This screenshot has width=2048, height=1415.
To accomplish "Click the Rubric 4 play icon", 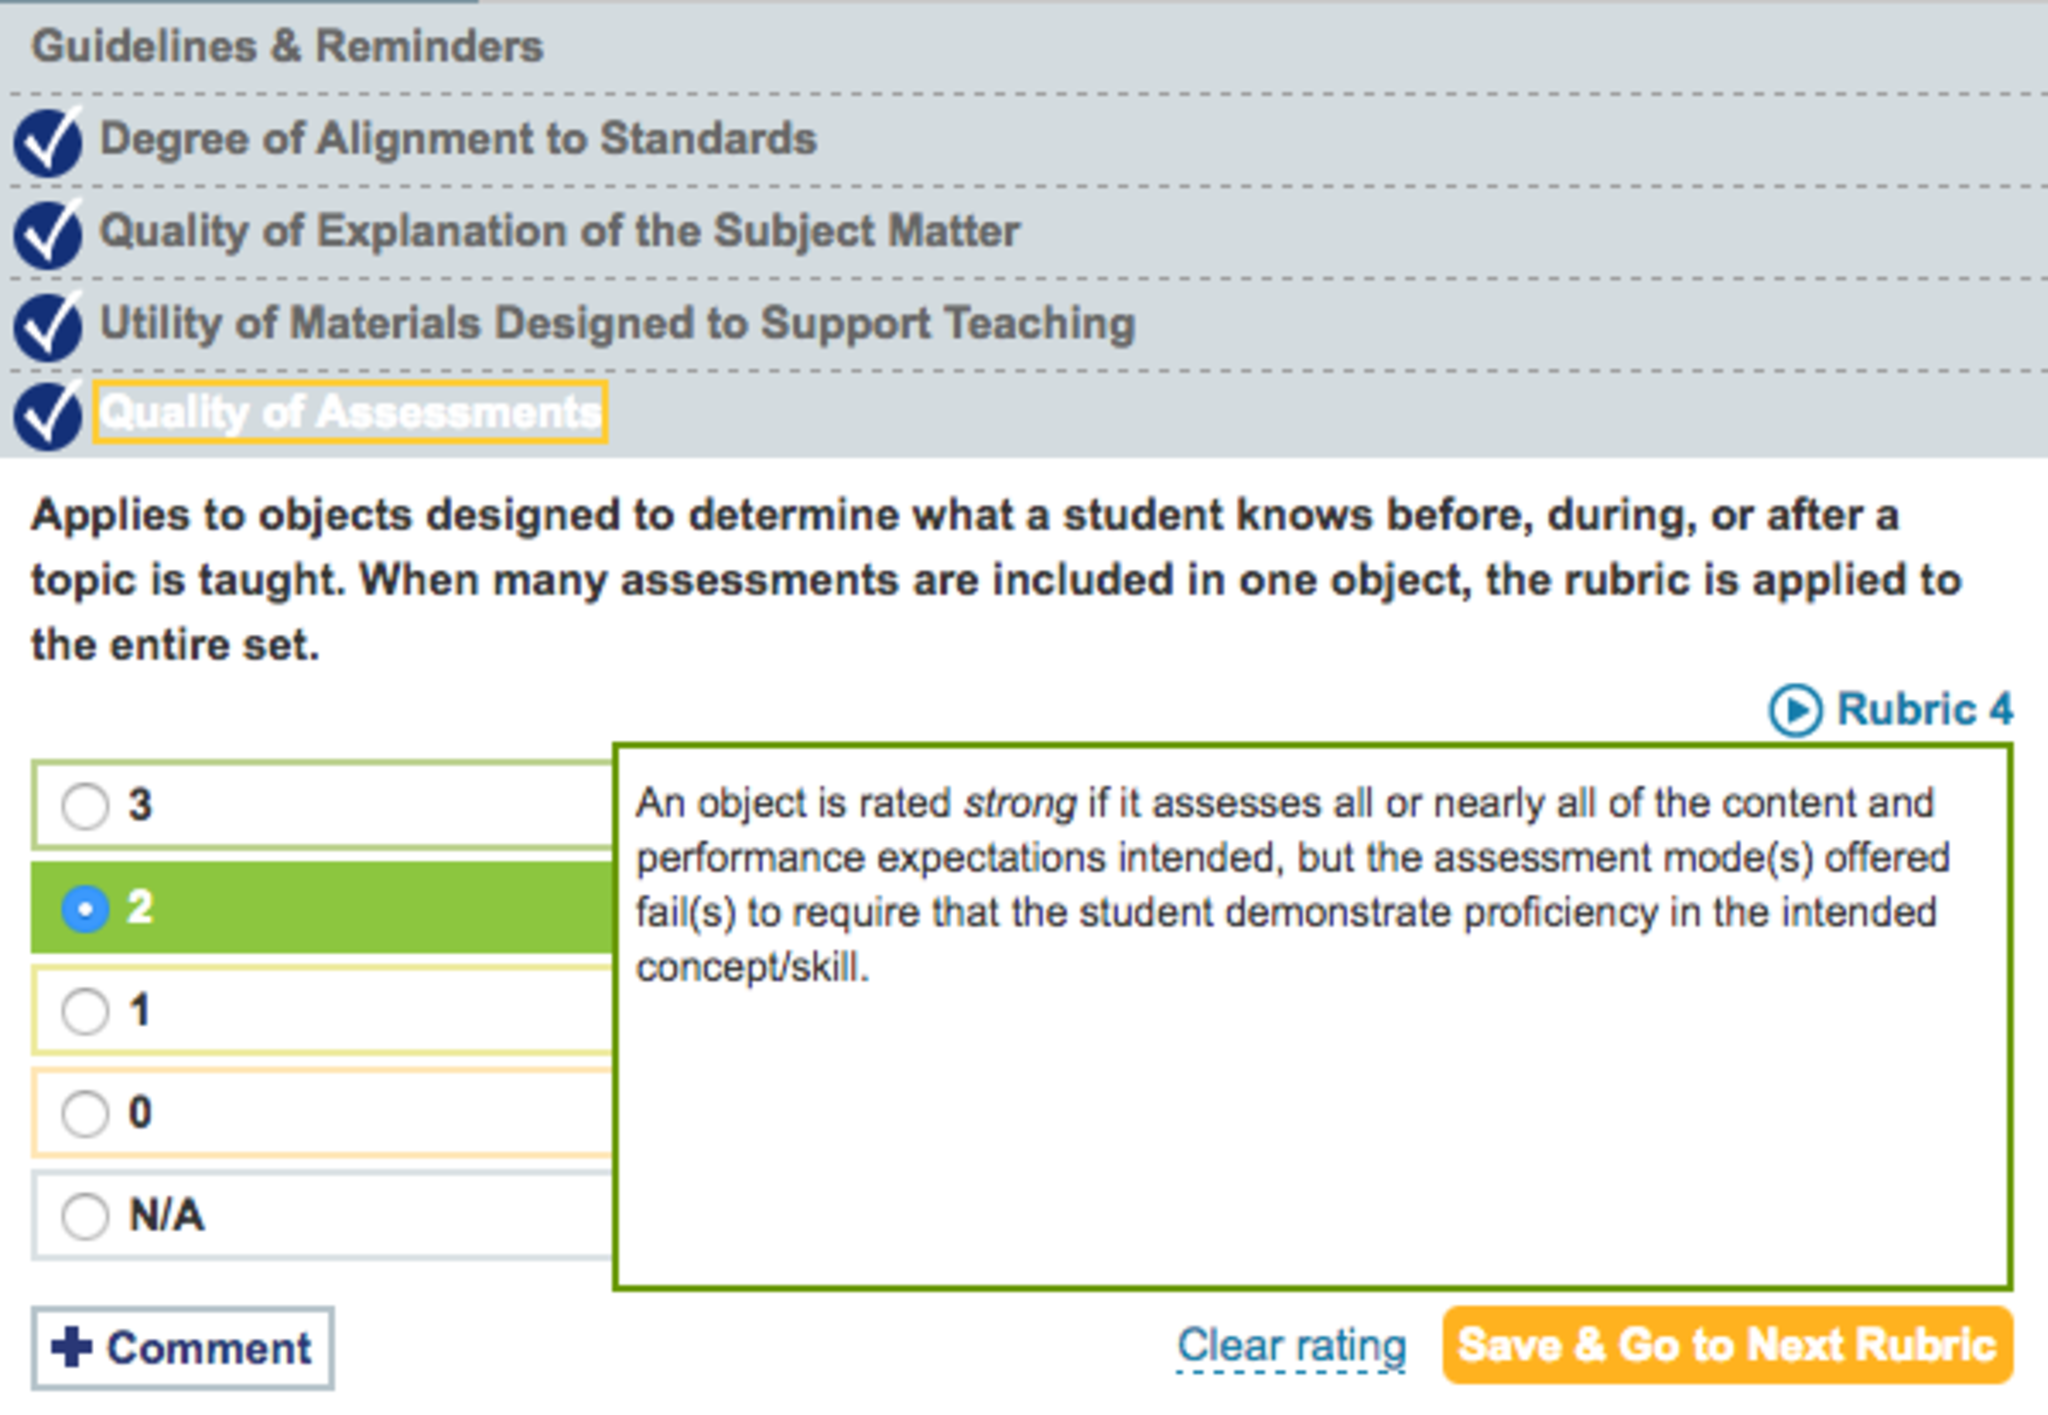I will [1795, 711].
